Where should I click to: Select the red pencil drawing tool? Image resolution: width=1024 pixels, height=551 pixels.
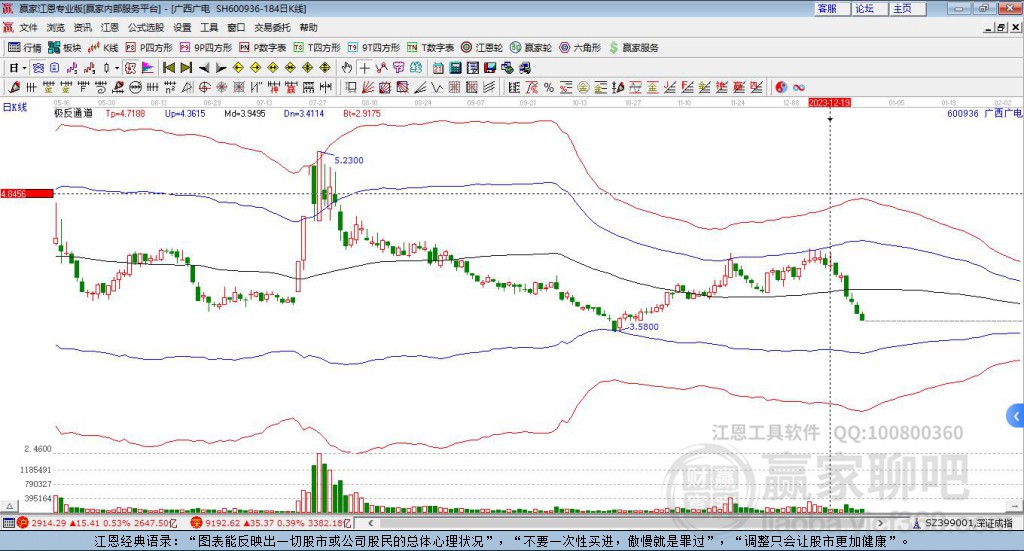14,87
